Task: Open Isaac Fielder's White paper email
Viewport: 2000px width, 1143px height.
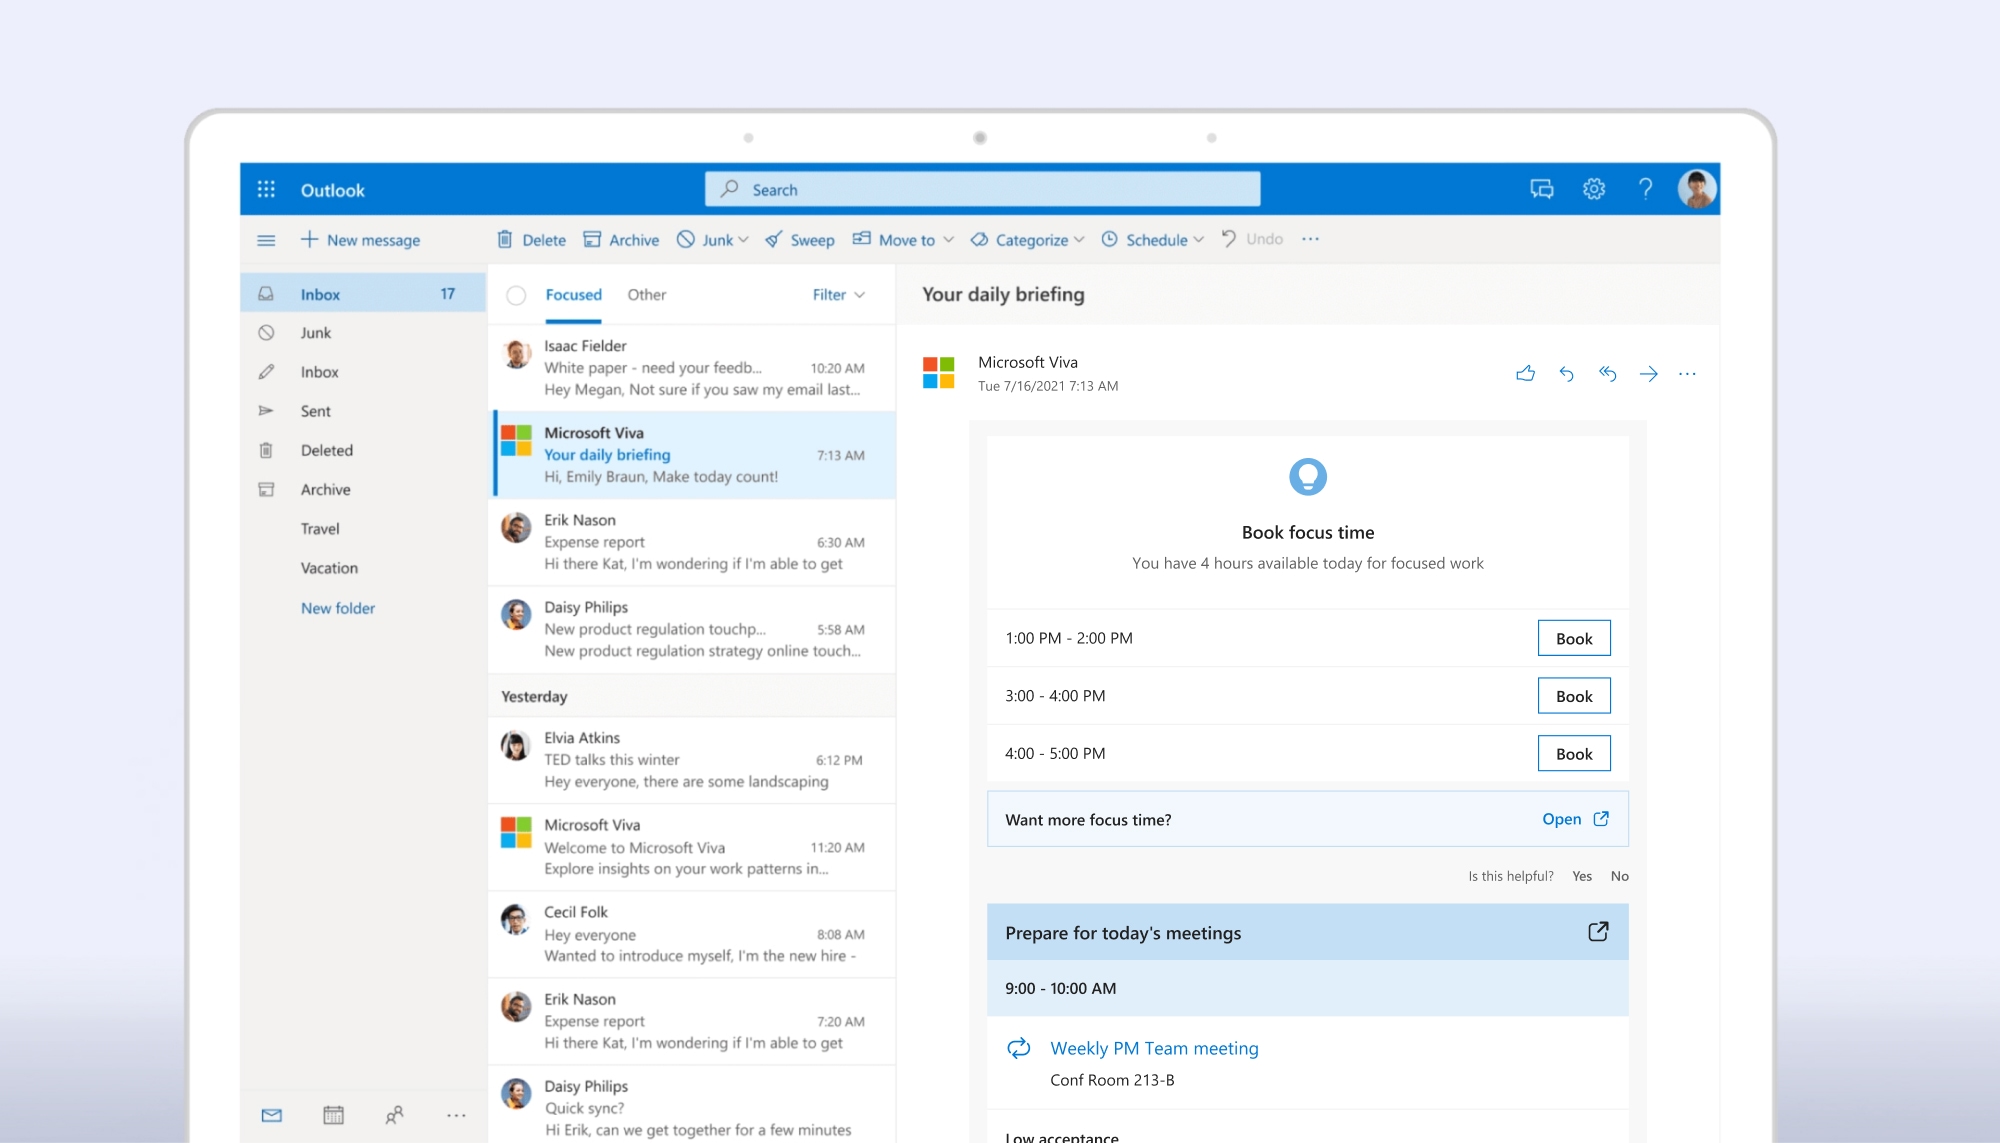Action: pos(692,368)
